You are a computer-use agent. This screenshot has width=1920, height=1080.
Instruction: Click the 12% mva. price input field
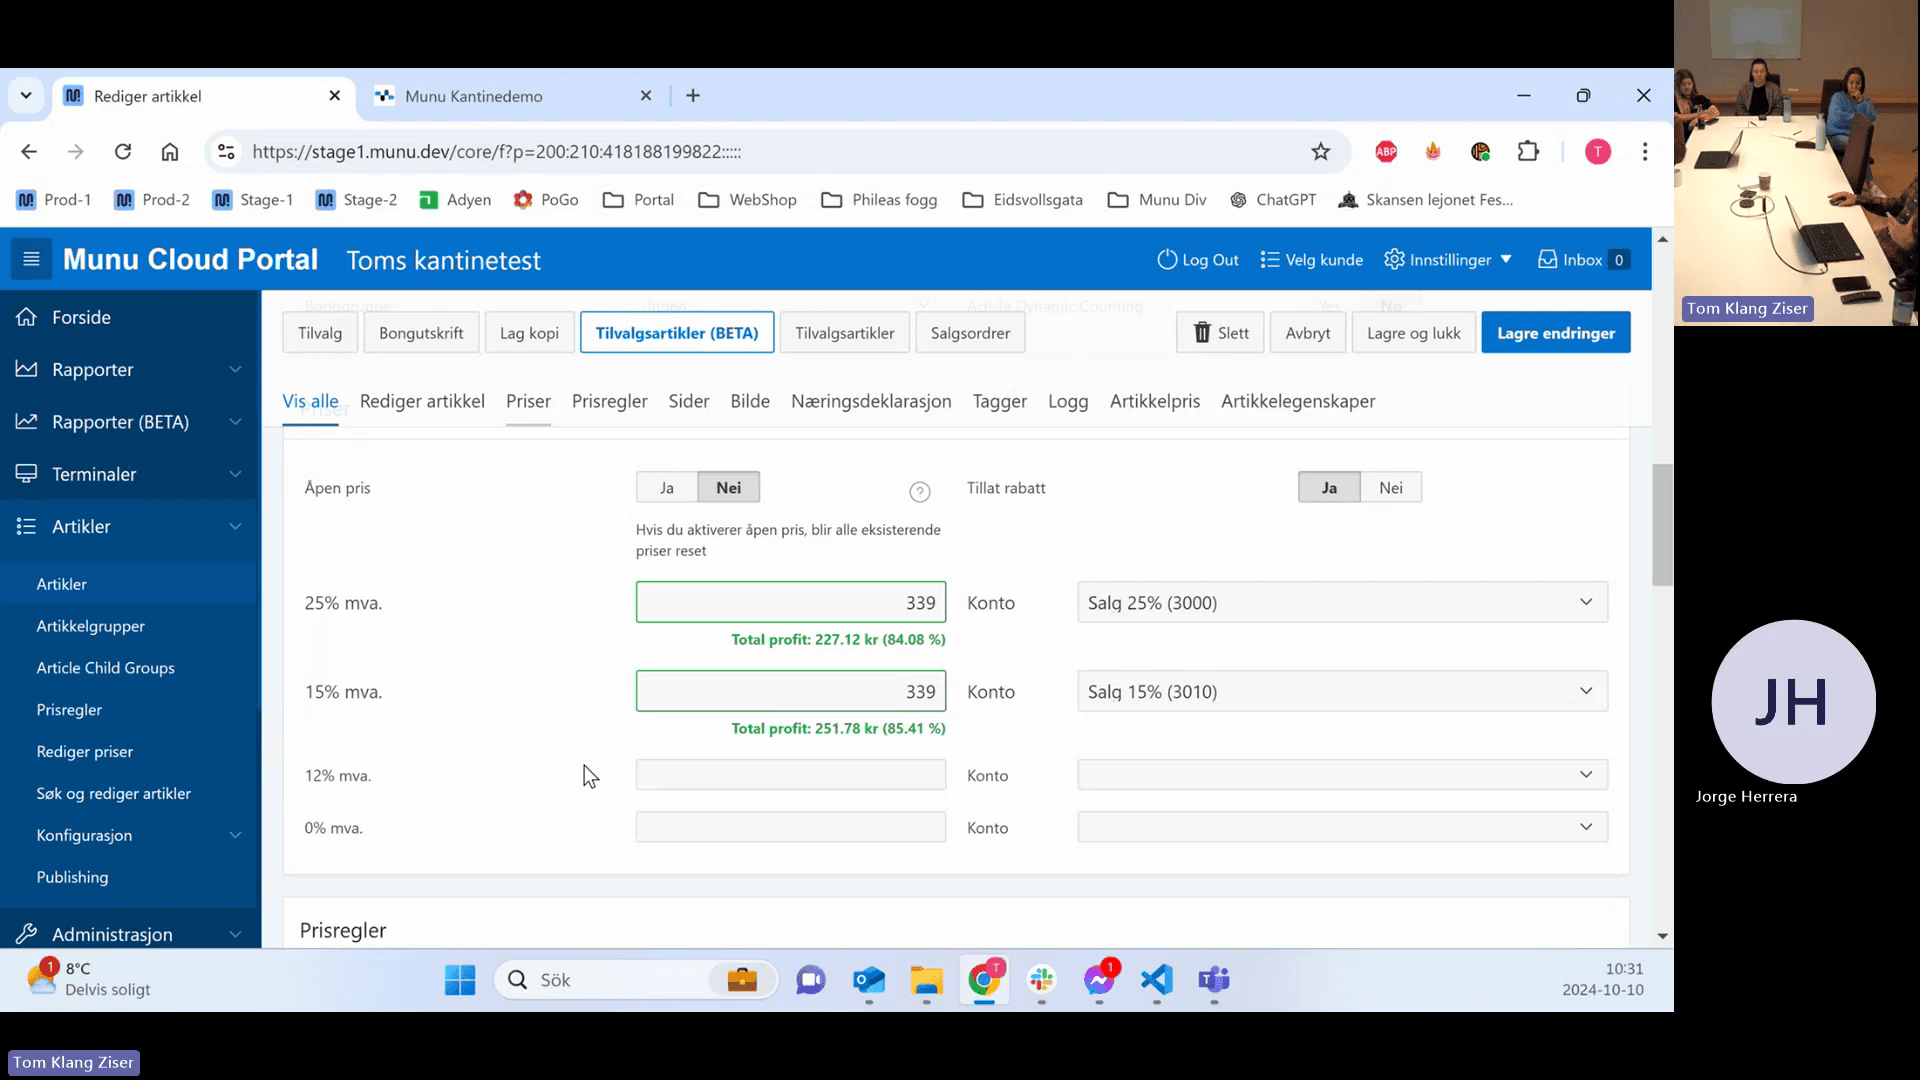click(791, 775)
